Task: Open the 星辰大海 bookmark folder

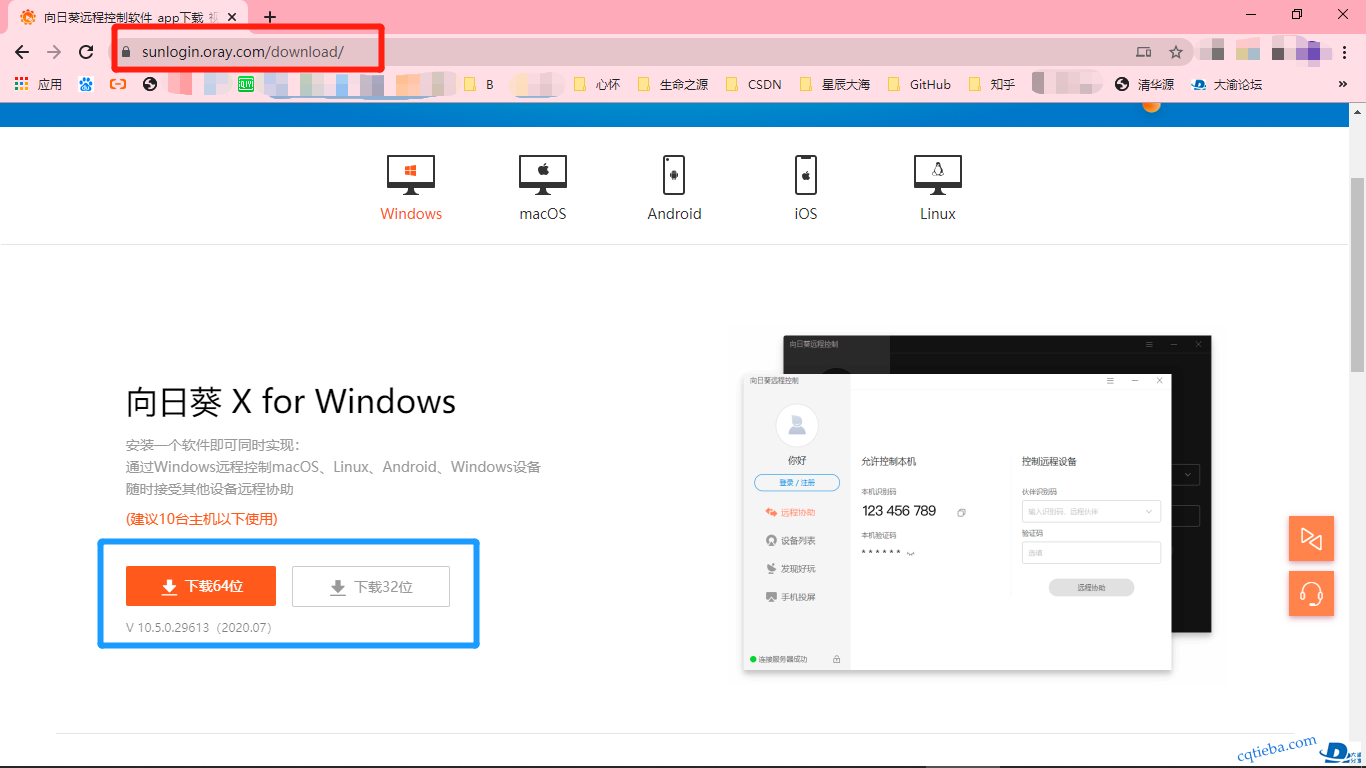Action: click(x=835, y=85)
